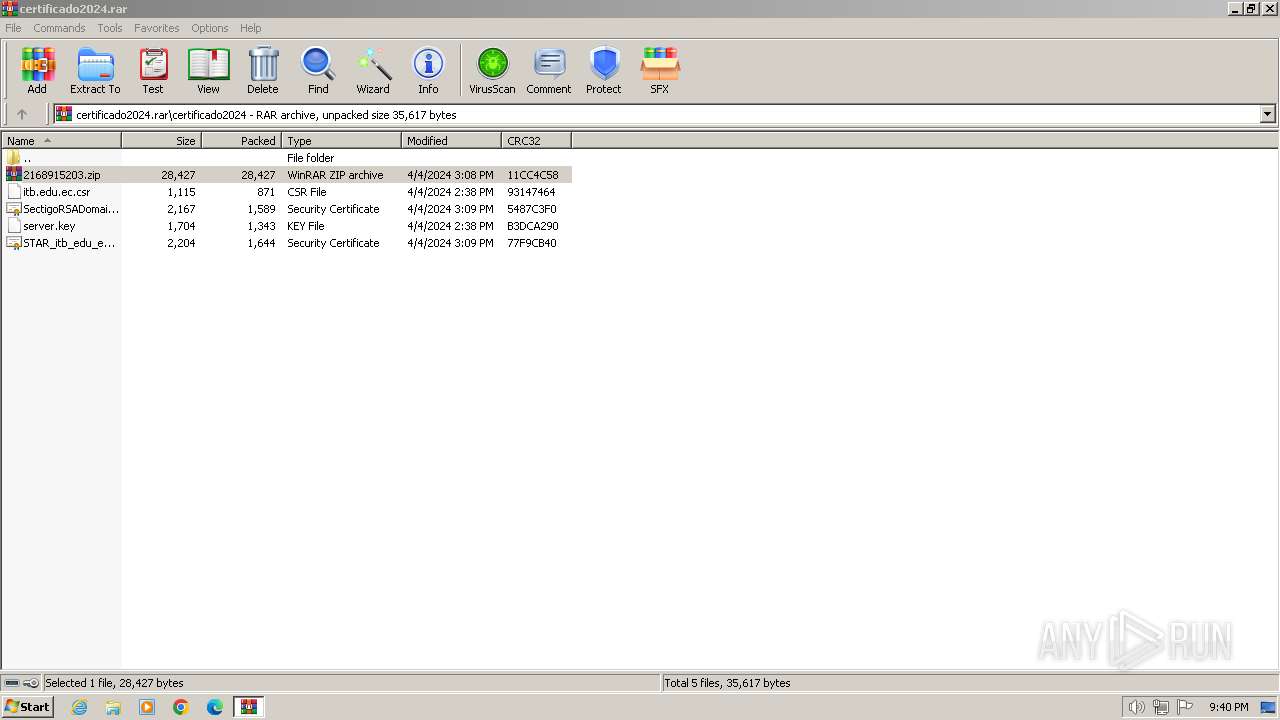
Task: Click the Show desktop button
Action: (x=1268, y=707)
